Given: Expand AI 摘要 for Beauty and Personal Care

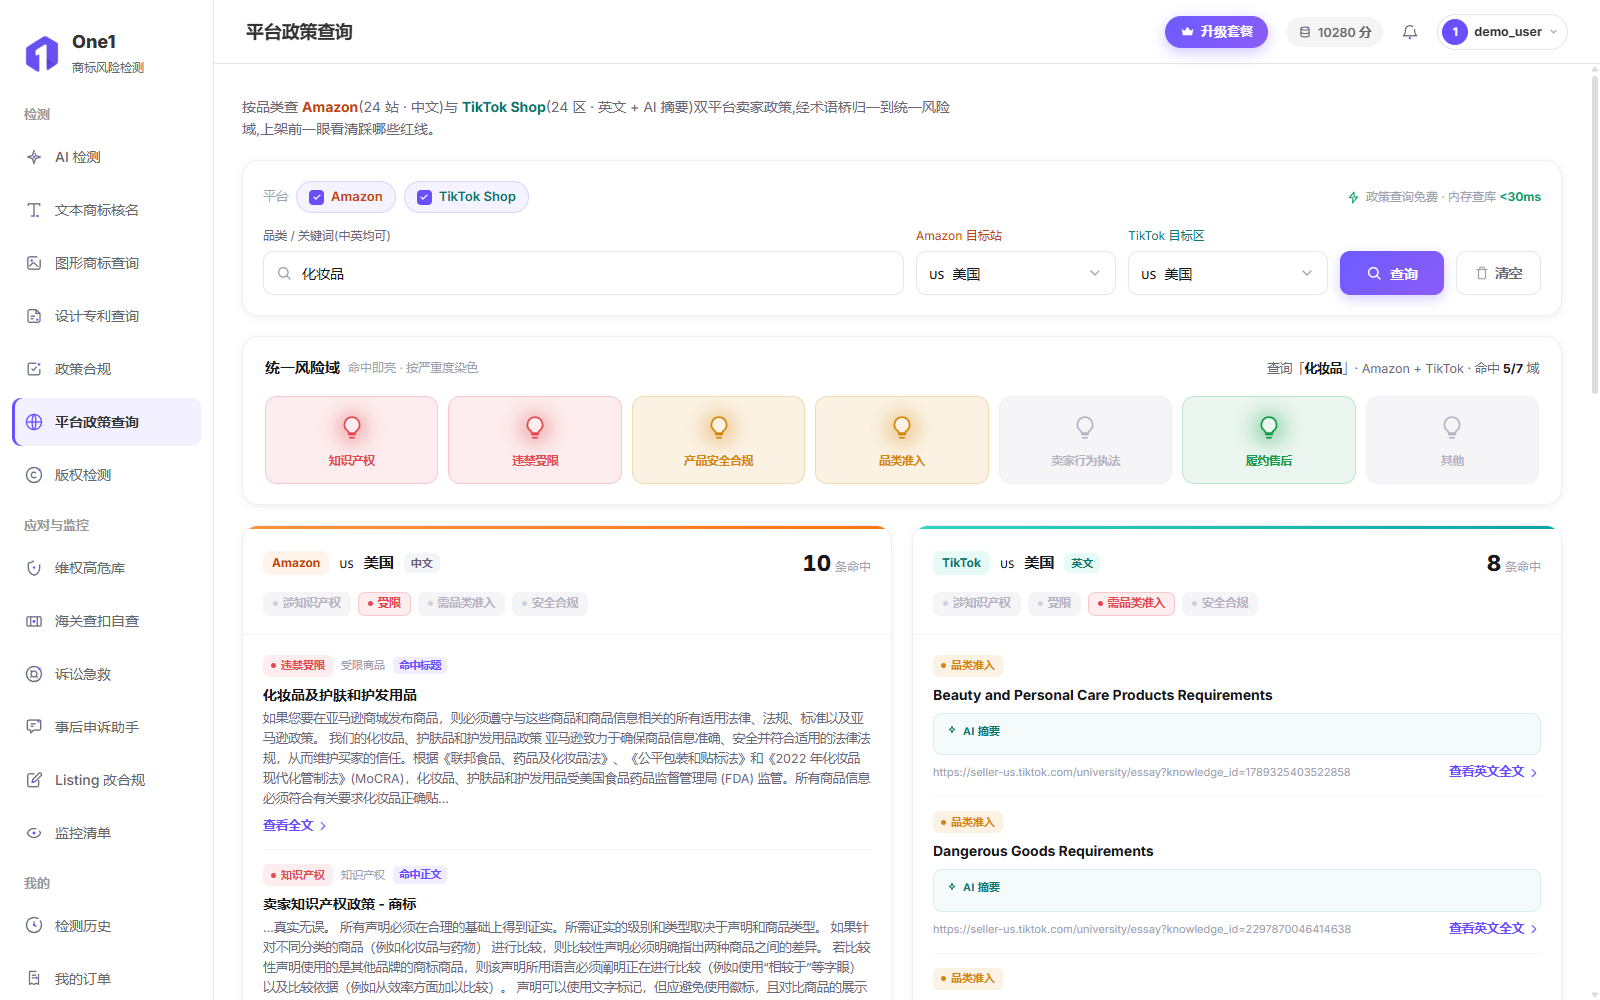Looking at the screenshot, I should coord(1237,734).
